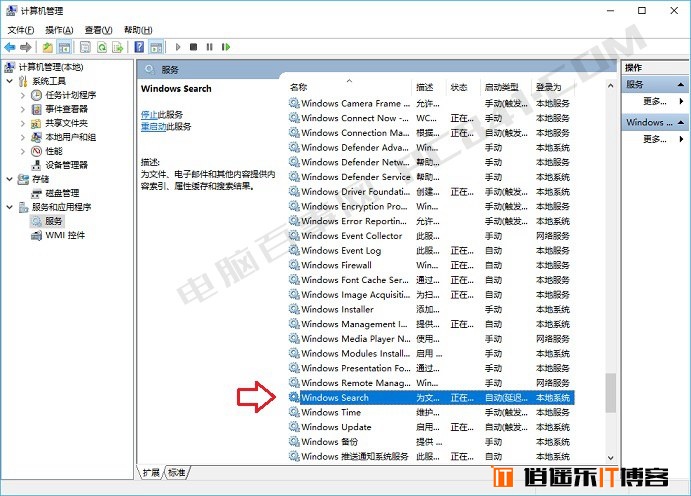691x496 pixels.
Task: Open 更多 under 服务 actions
Action: (654, 101)
